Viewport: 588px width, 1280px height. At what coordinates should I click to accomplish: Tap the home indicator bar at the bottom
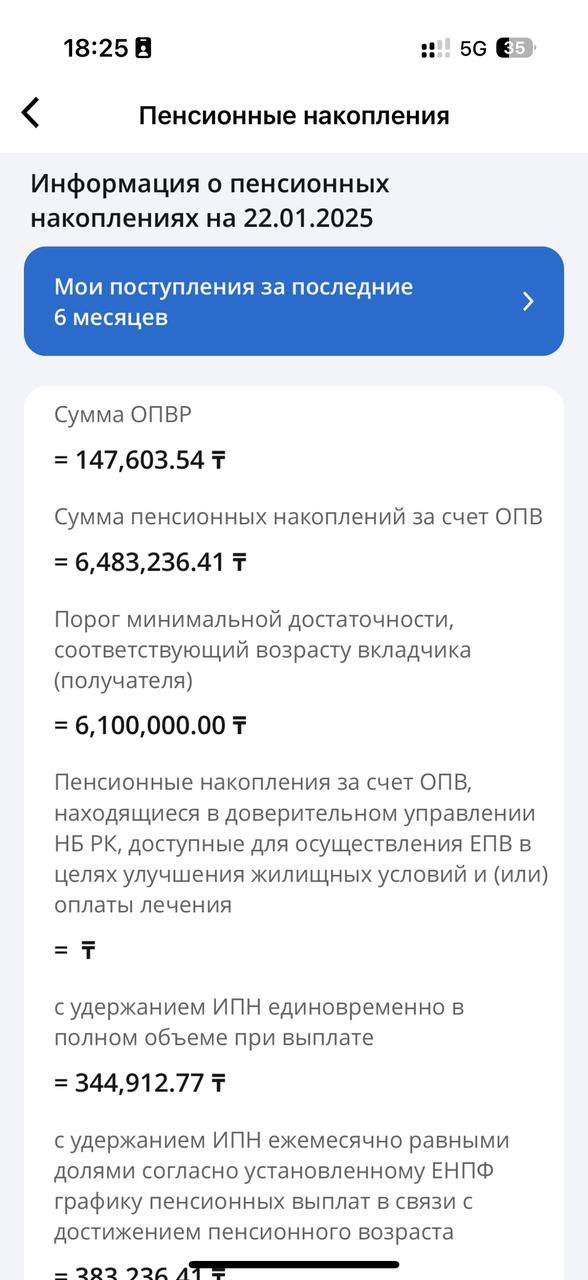294,1264
